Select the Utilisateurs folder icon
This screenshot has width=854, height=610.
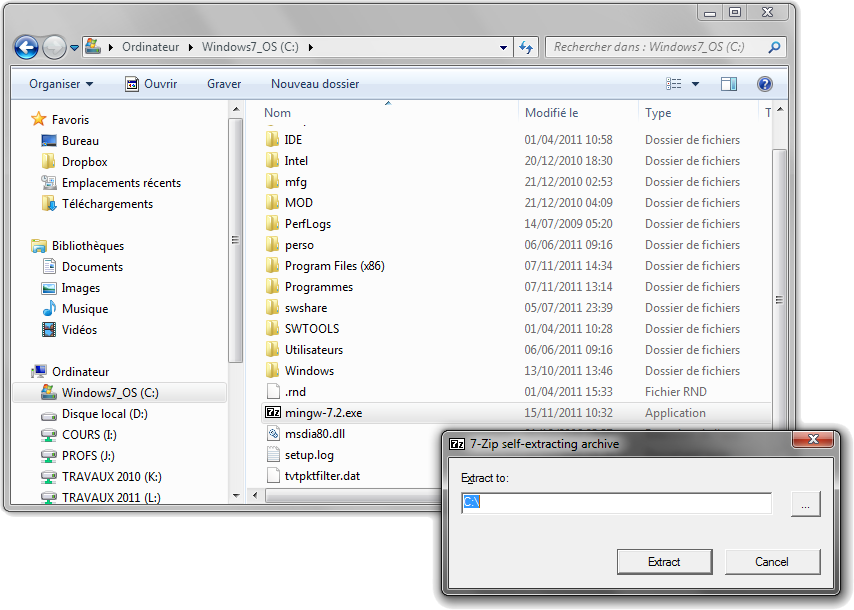(x=272, y=350)
